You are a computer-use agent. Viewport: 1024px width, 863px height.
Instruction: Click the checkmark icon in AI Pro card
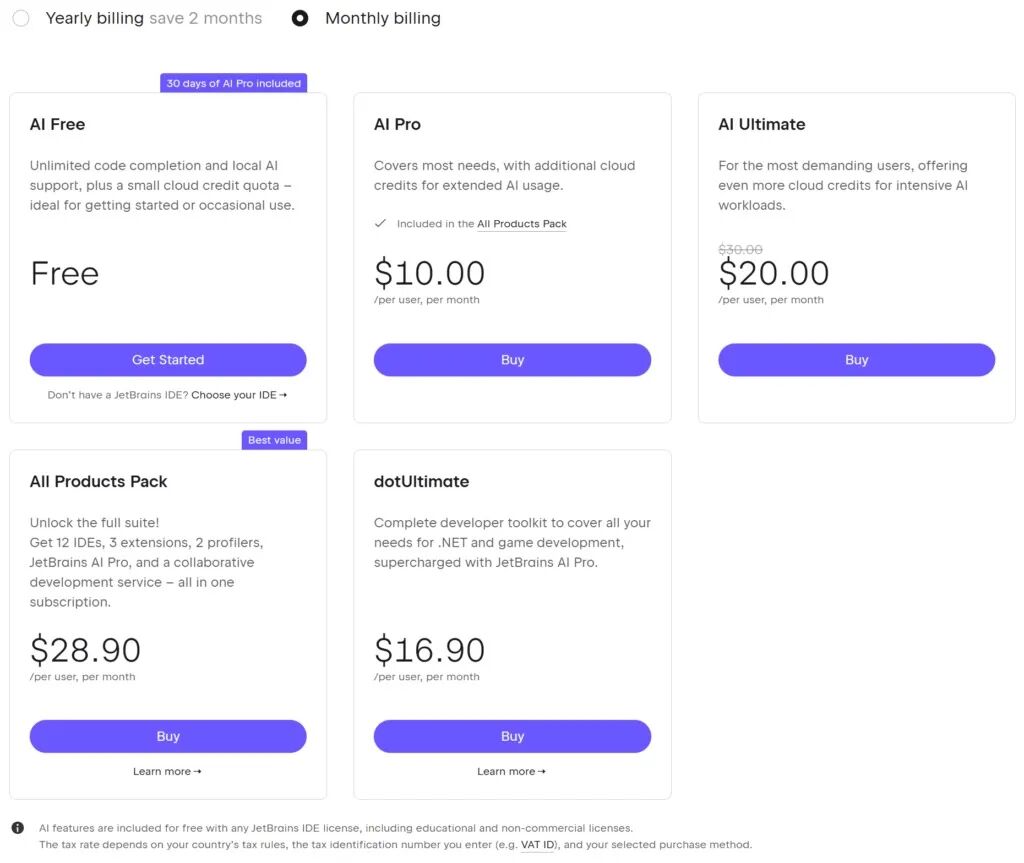(380, 224)
